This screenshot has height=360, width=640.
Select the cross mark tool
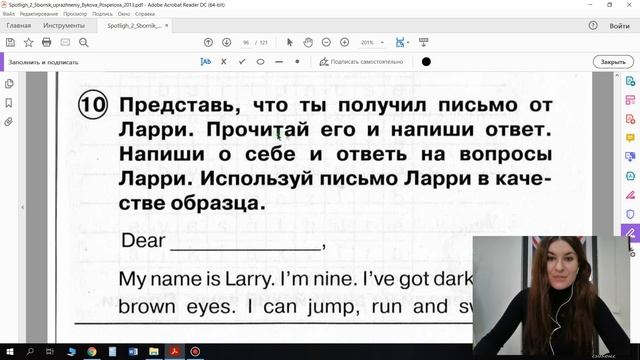click(x=224, y=62)
